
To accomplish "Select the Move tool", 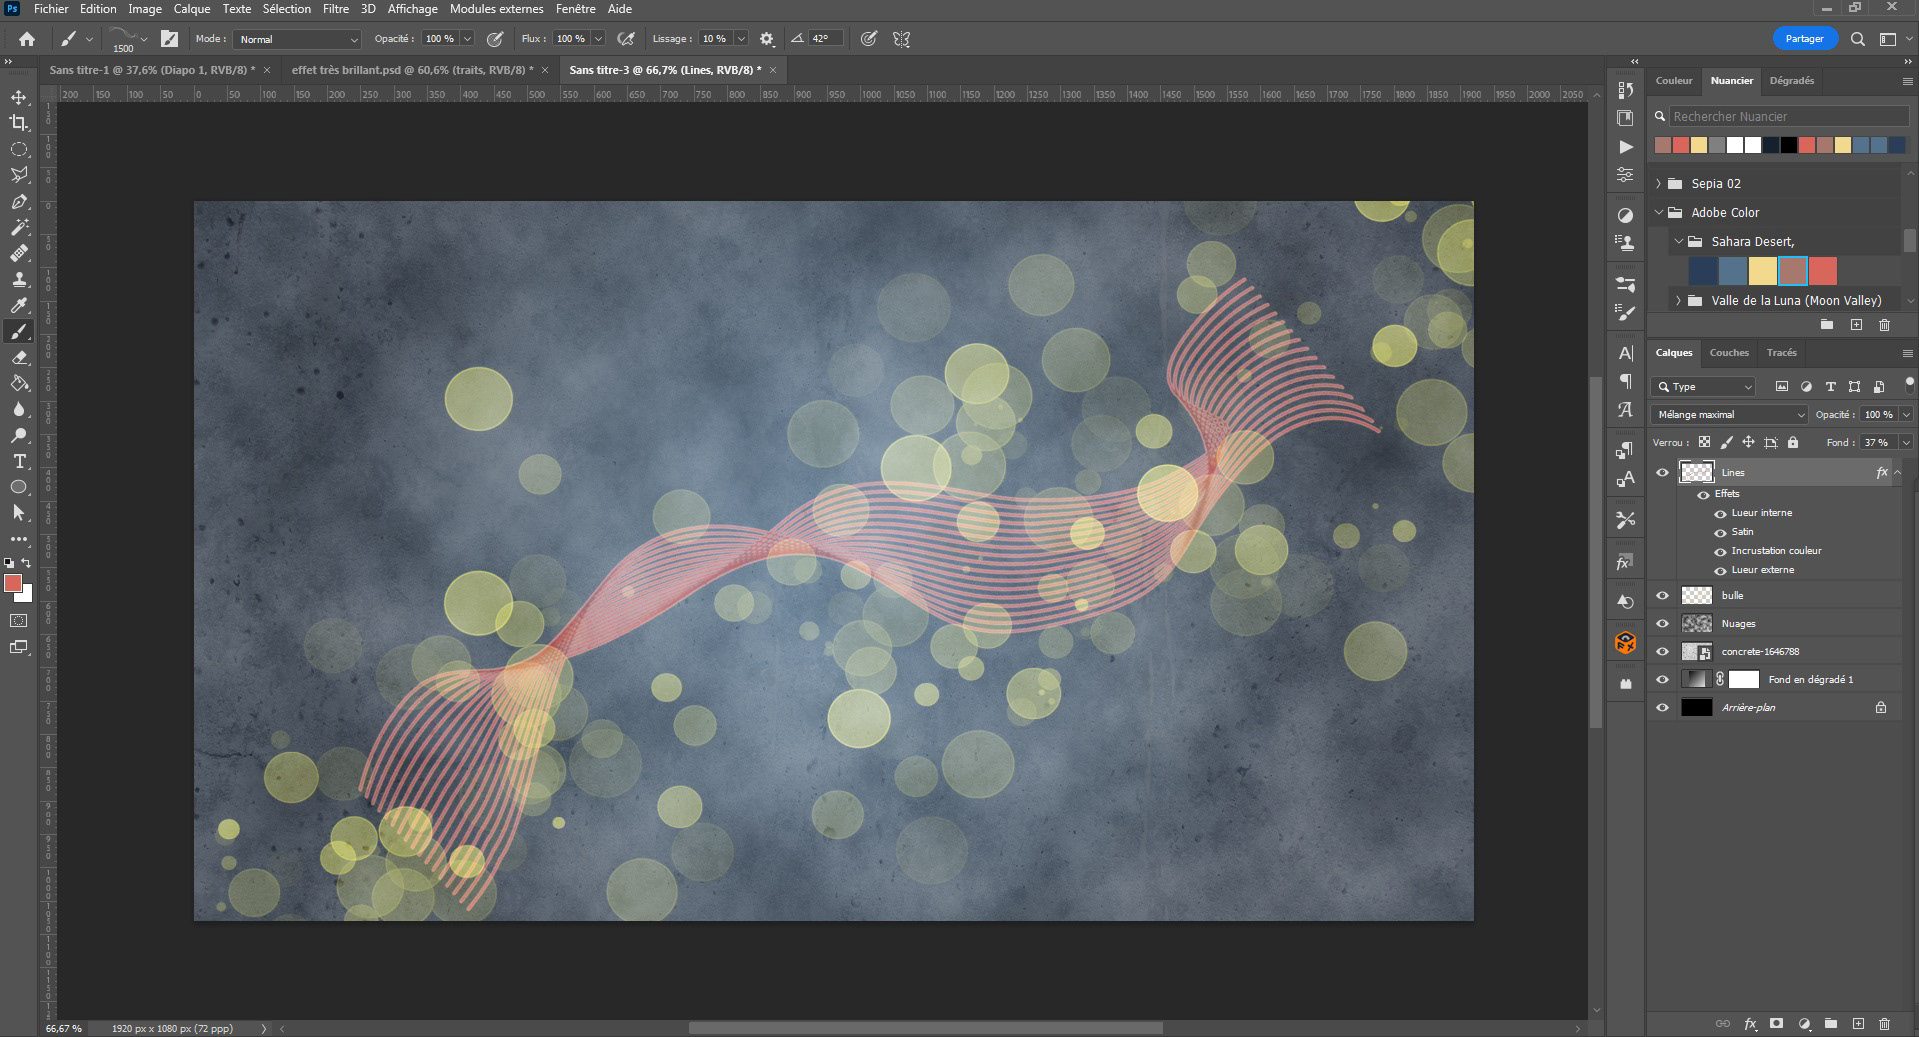I will [x=18, y=97].
